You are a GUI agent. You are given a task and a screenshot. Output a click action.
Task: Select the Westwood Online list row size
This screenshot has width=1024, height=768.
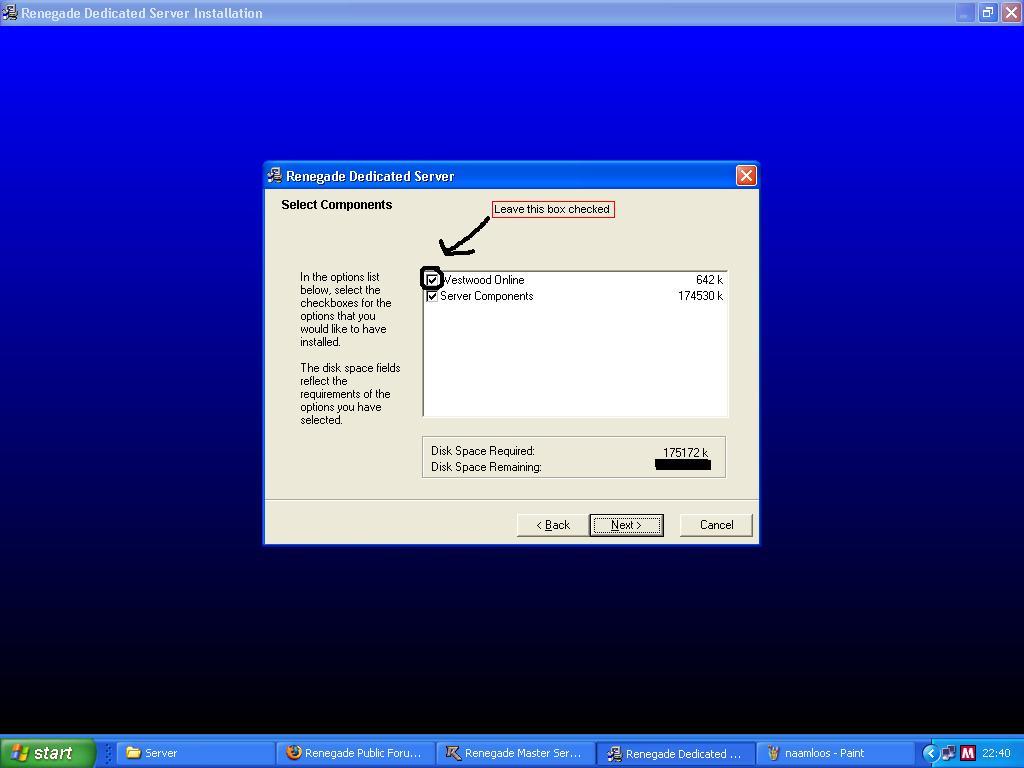[x=709, y=280]
